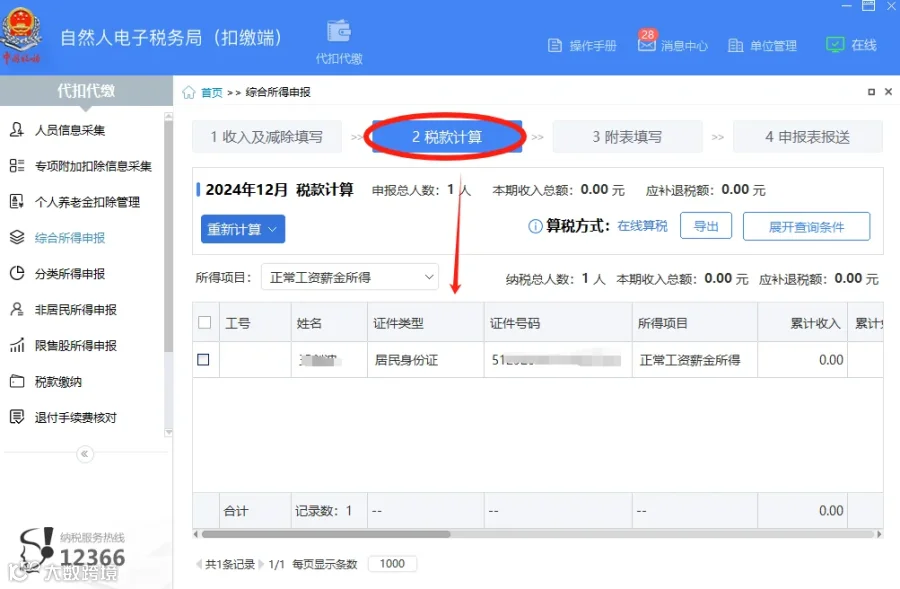Open 所得项目 combo box 正常工资薪金所得
Viewport: 900px width, 589px height.
pyautogui.click(x=350, y=277)
